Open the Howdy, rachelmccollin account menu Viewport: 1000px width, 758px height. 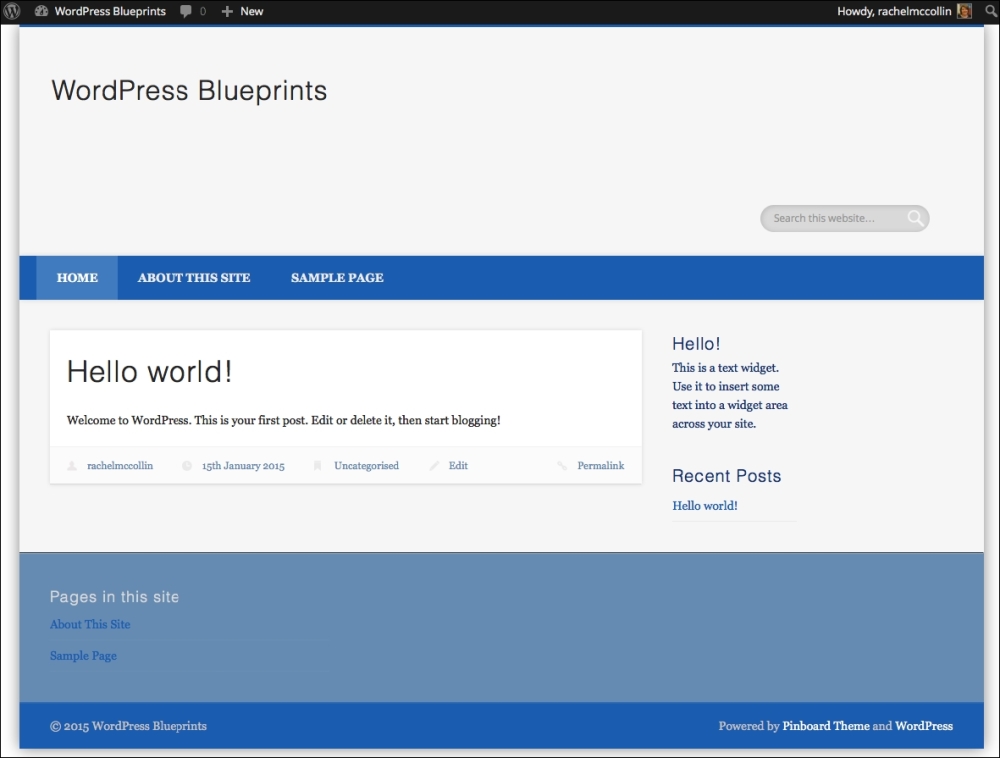tap(894, 11)
